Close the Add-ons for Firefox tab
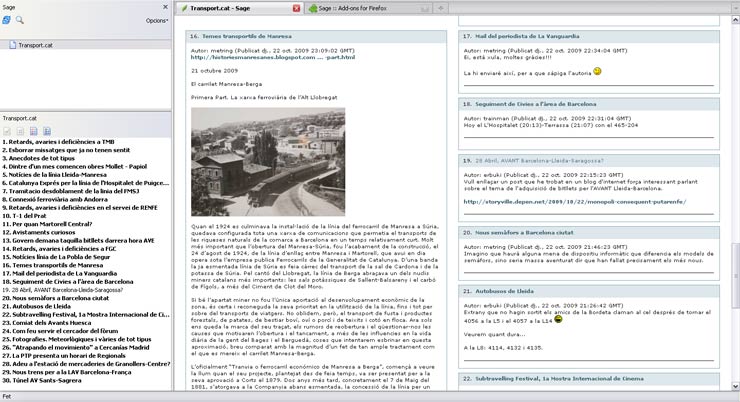Image resolution: width=740 pixels, height=402 pixels. click(425, 8)
